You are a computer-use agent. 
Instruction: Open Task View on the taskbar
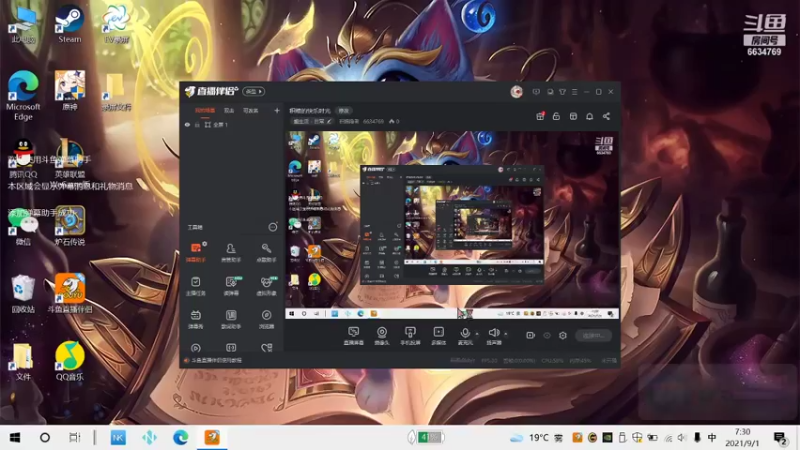[x=74, y=437]
